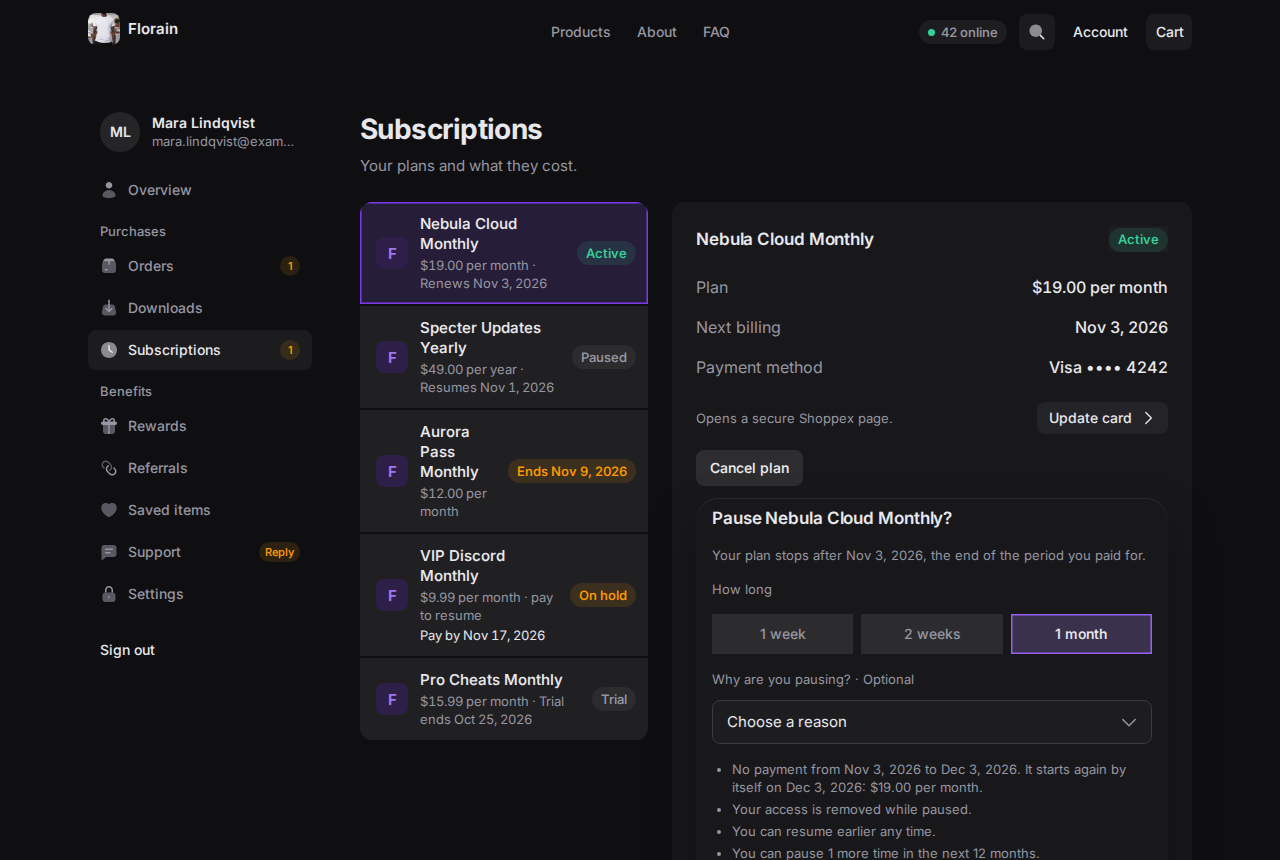Click the Paused status badge
The height and width of the screenshot is (860, 1280).
click(604, 357)
